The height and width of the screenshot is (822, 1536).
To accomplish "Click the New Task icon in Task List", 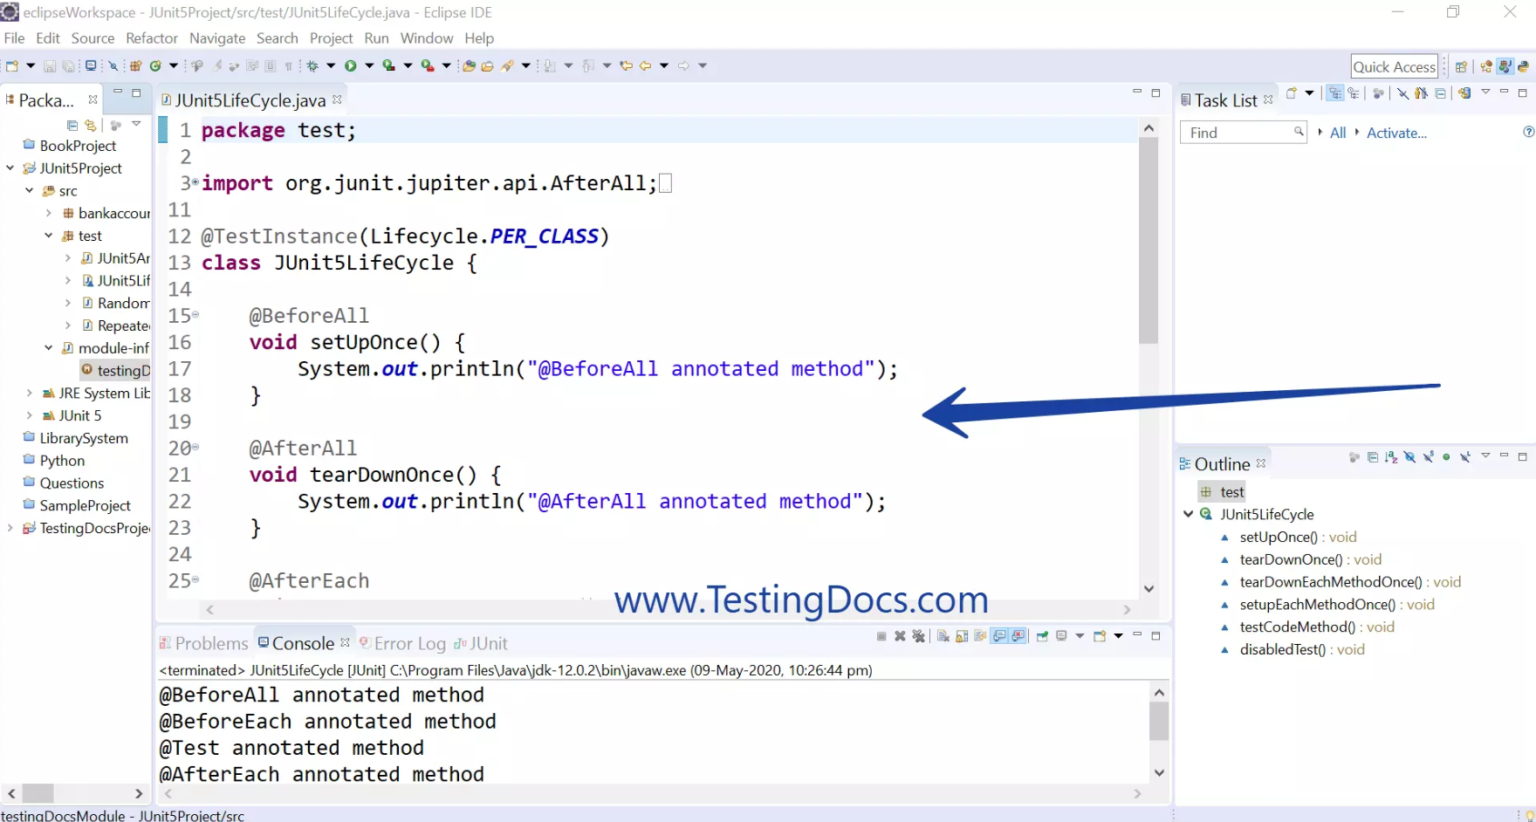I will pyautogui.click(x=1292, y=93).
